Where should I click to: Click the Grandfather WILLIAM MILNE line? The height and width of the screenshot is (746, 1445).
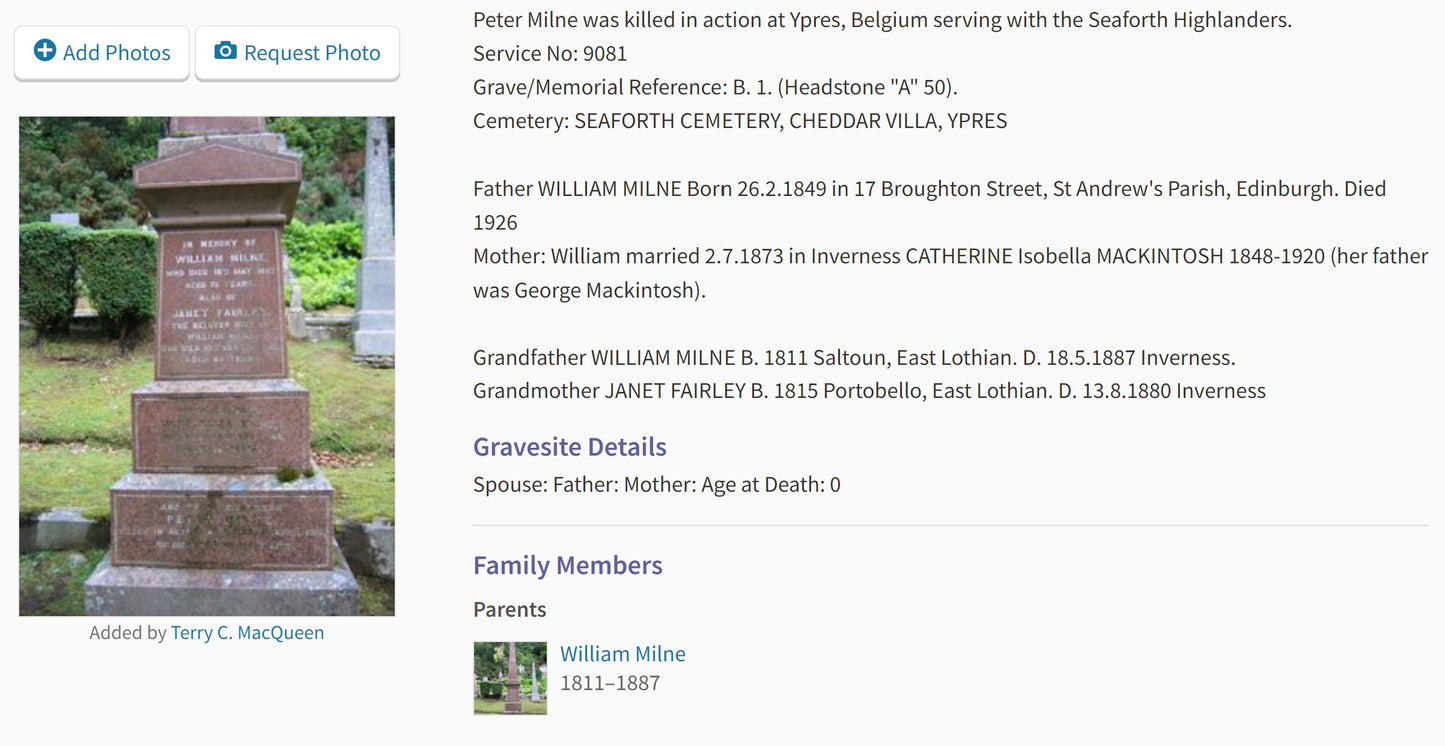pos(855,358)
